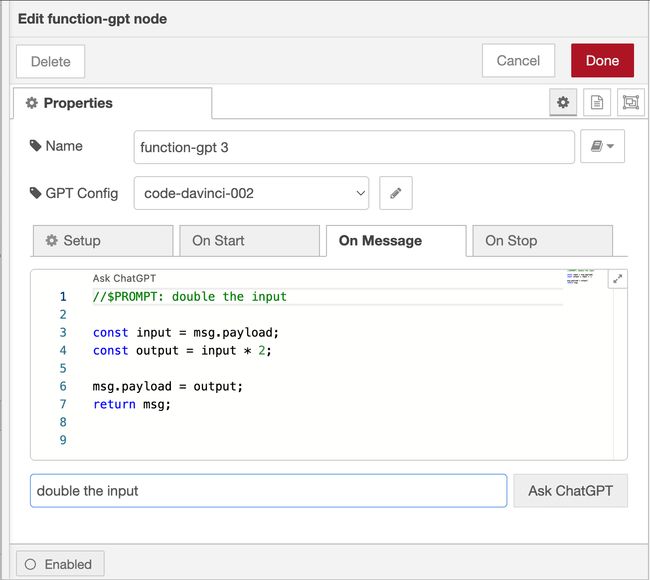Open GPT Config code-davinci-002 dropdown
The width and height of the screenshot is (650, 580).
click(251, 193)
